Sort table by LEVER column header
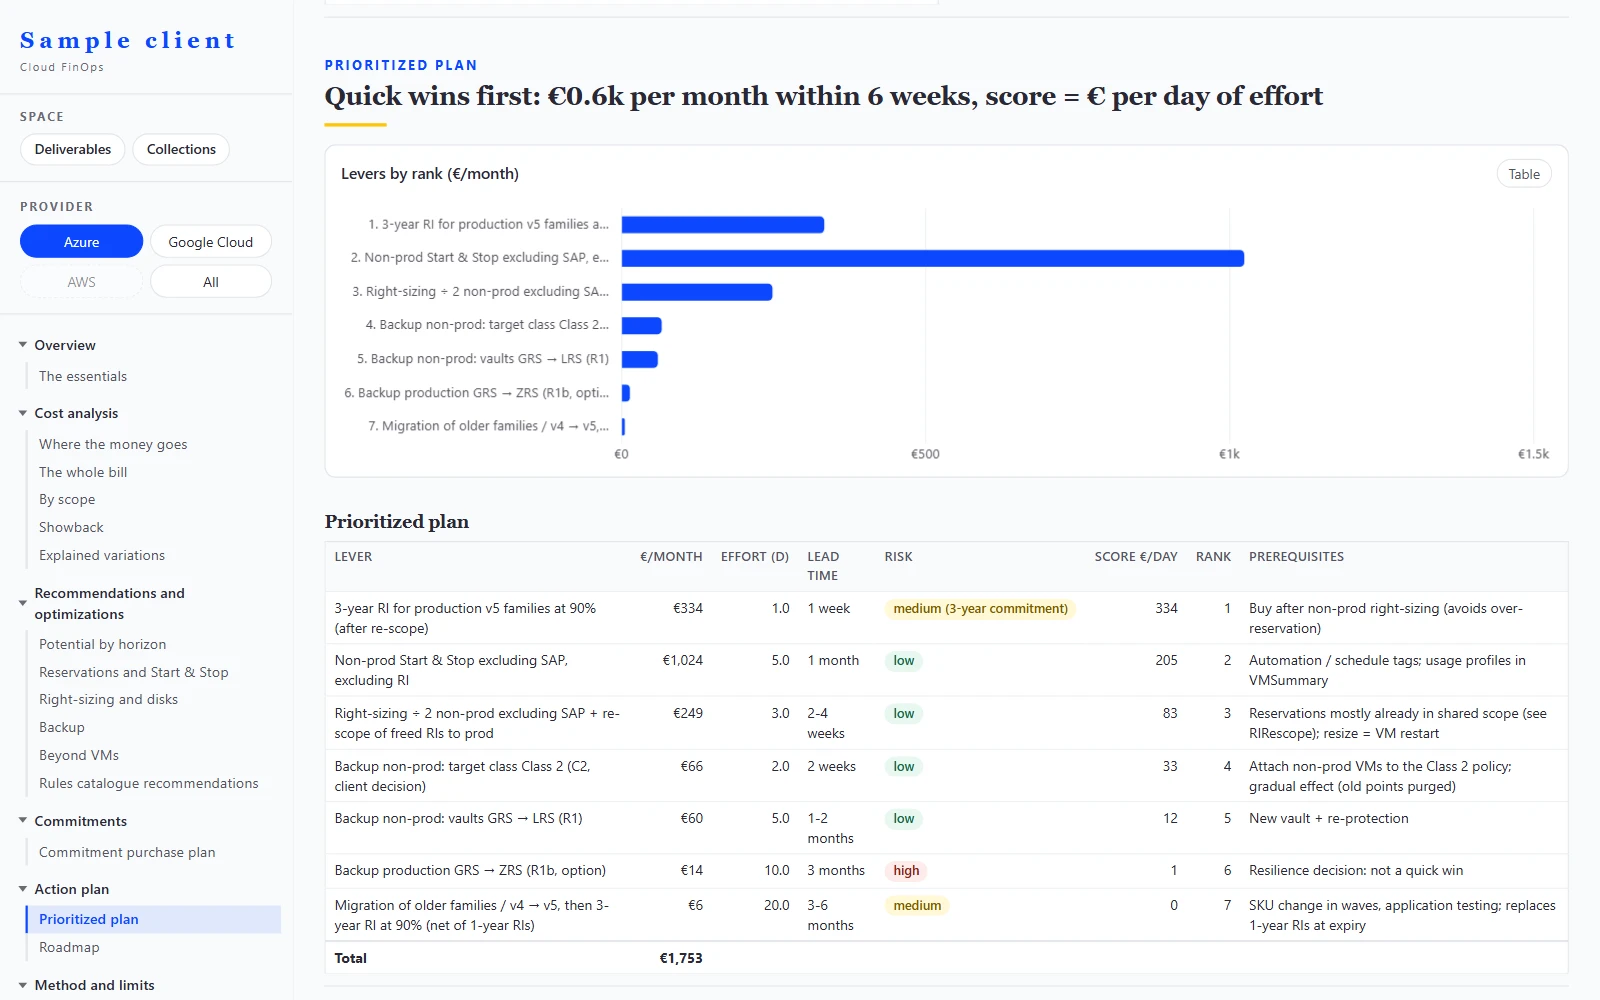The height and width of the screenshot is (1000, 1600). [x=353, y=556]
